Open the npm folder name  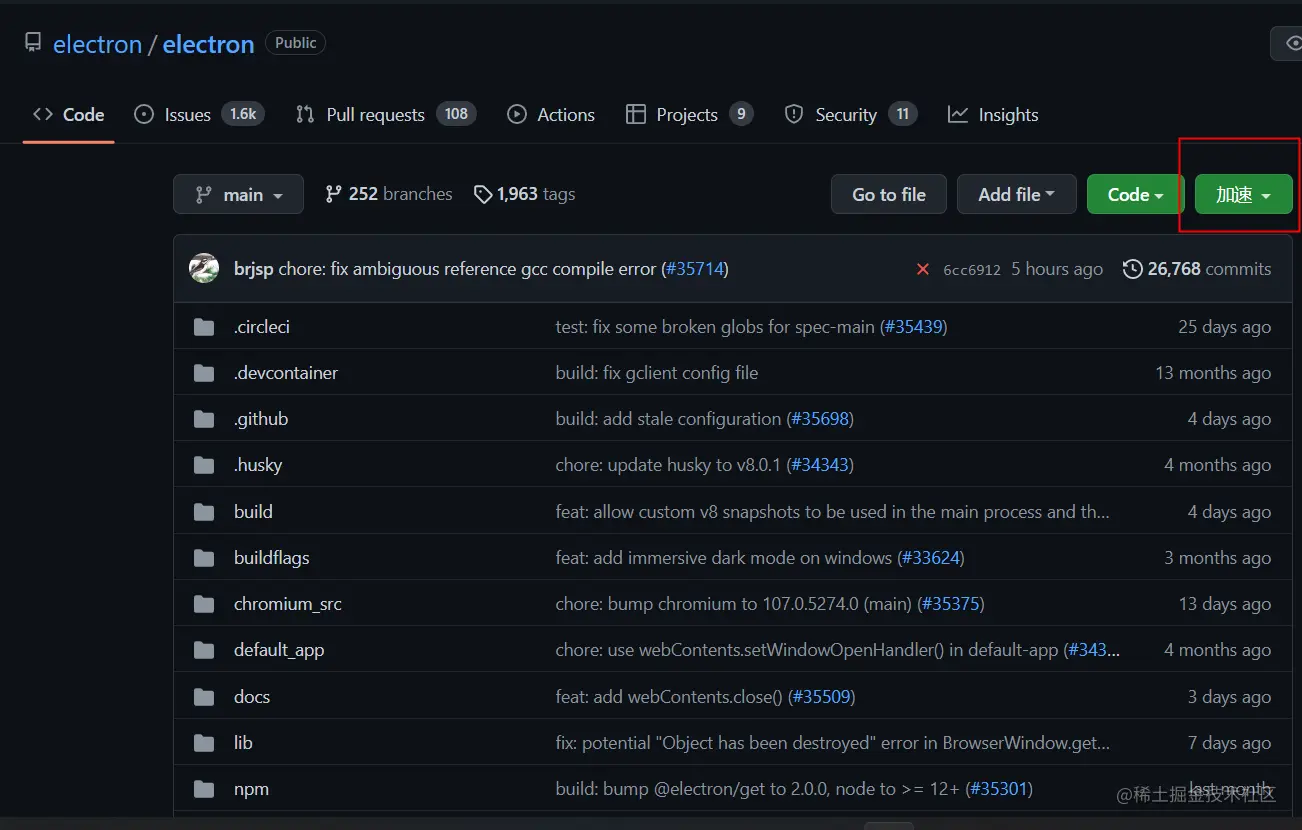pyautogui.click(x=251, y=789)
